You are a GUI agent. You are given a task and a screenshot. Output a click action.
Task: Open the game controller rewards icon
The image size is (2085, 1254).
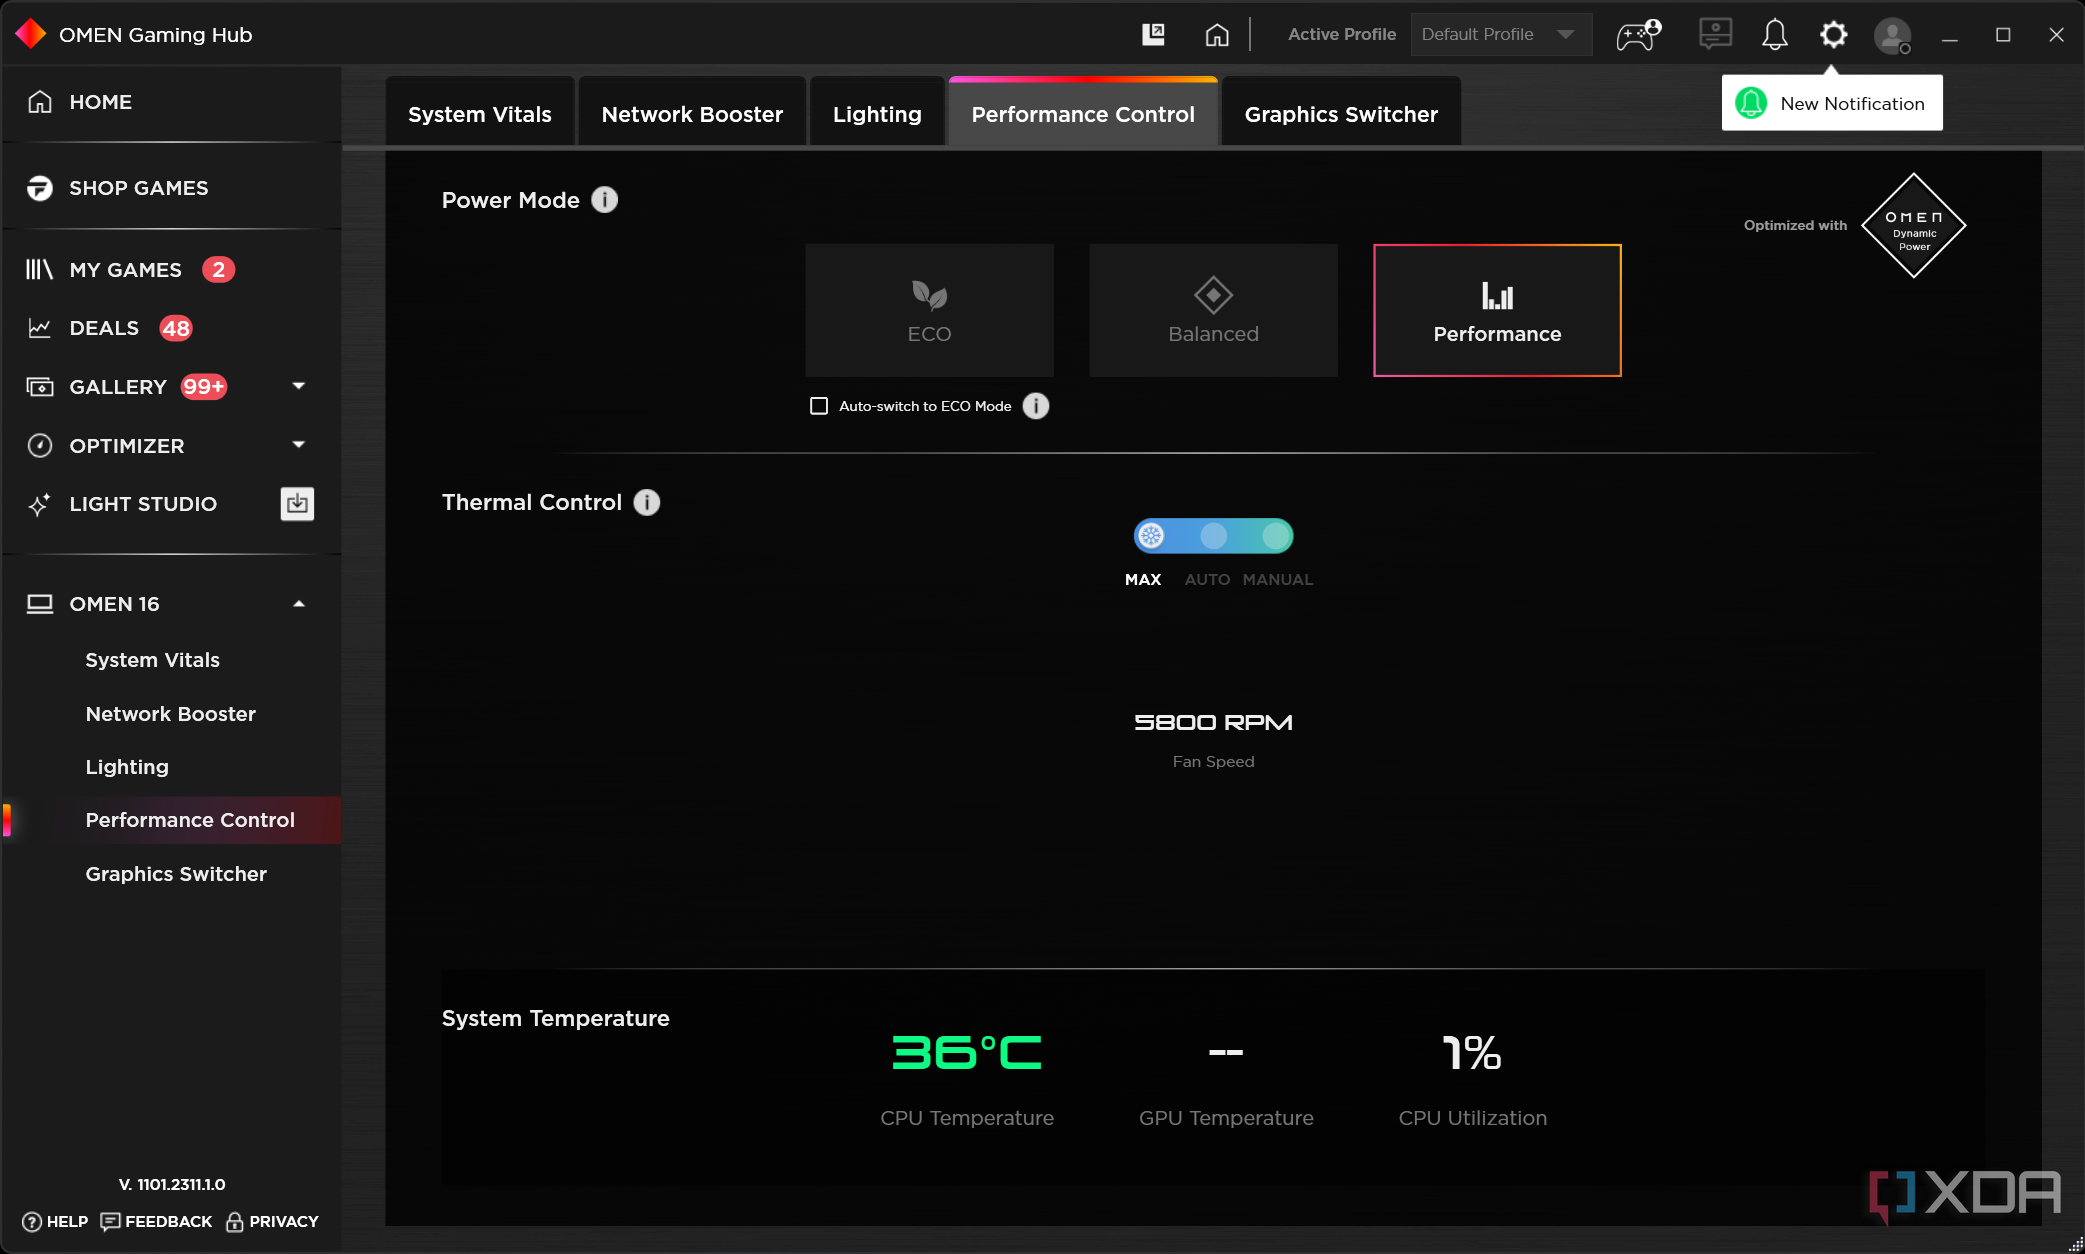[x=1638, y=35]
